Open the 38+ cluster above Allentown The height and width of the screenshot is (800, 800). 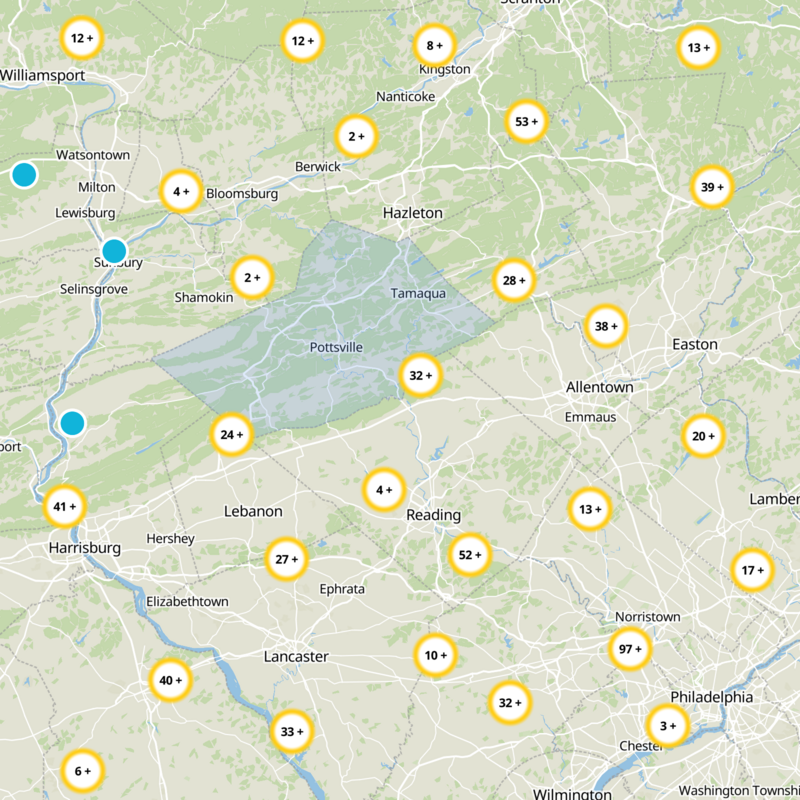(x=604, y=326)
